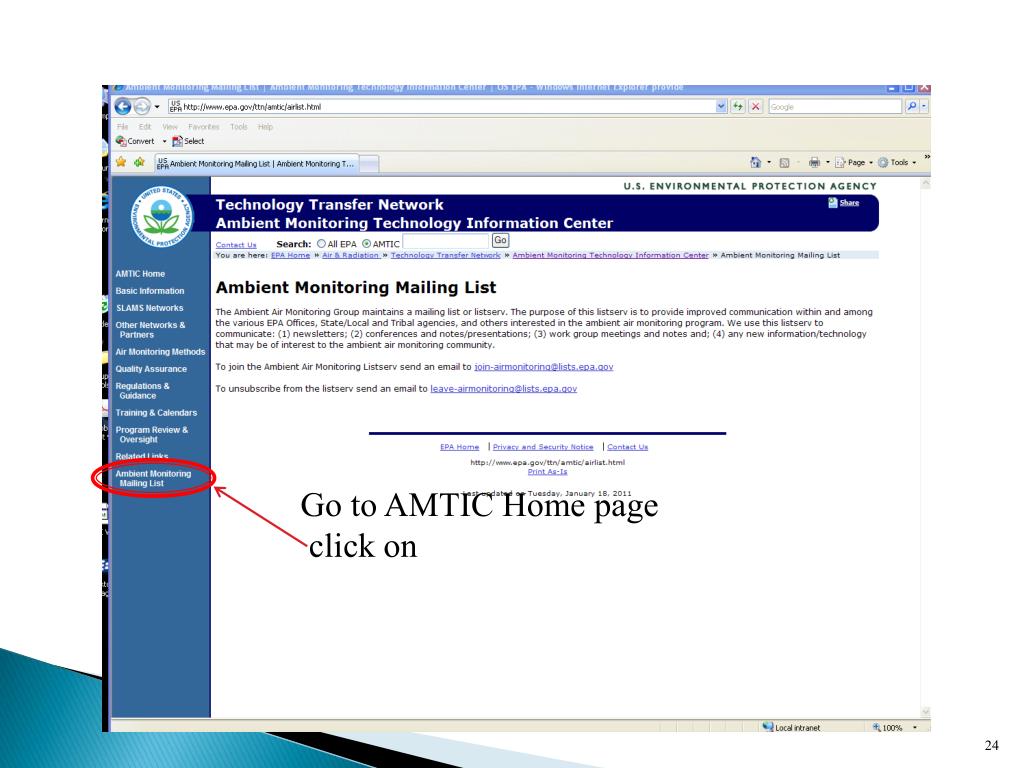1024x768 pixels.
Task: Open the File menu
Action: tap(122, 127)
